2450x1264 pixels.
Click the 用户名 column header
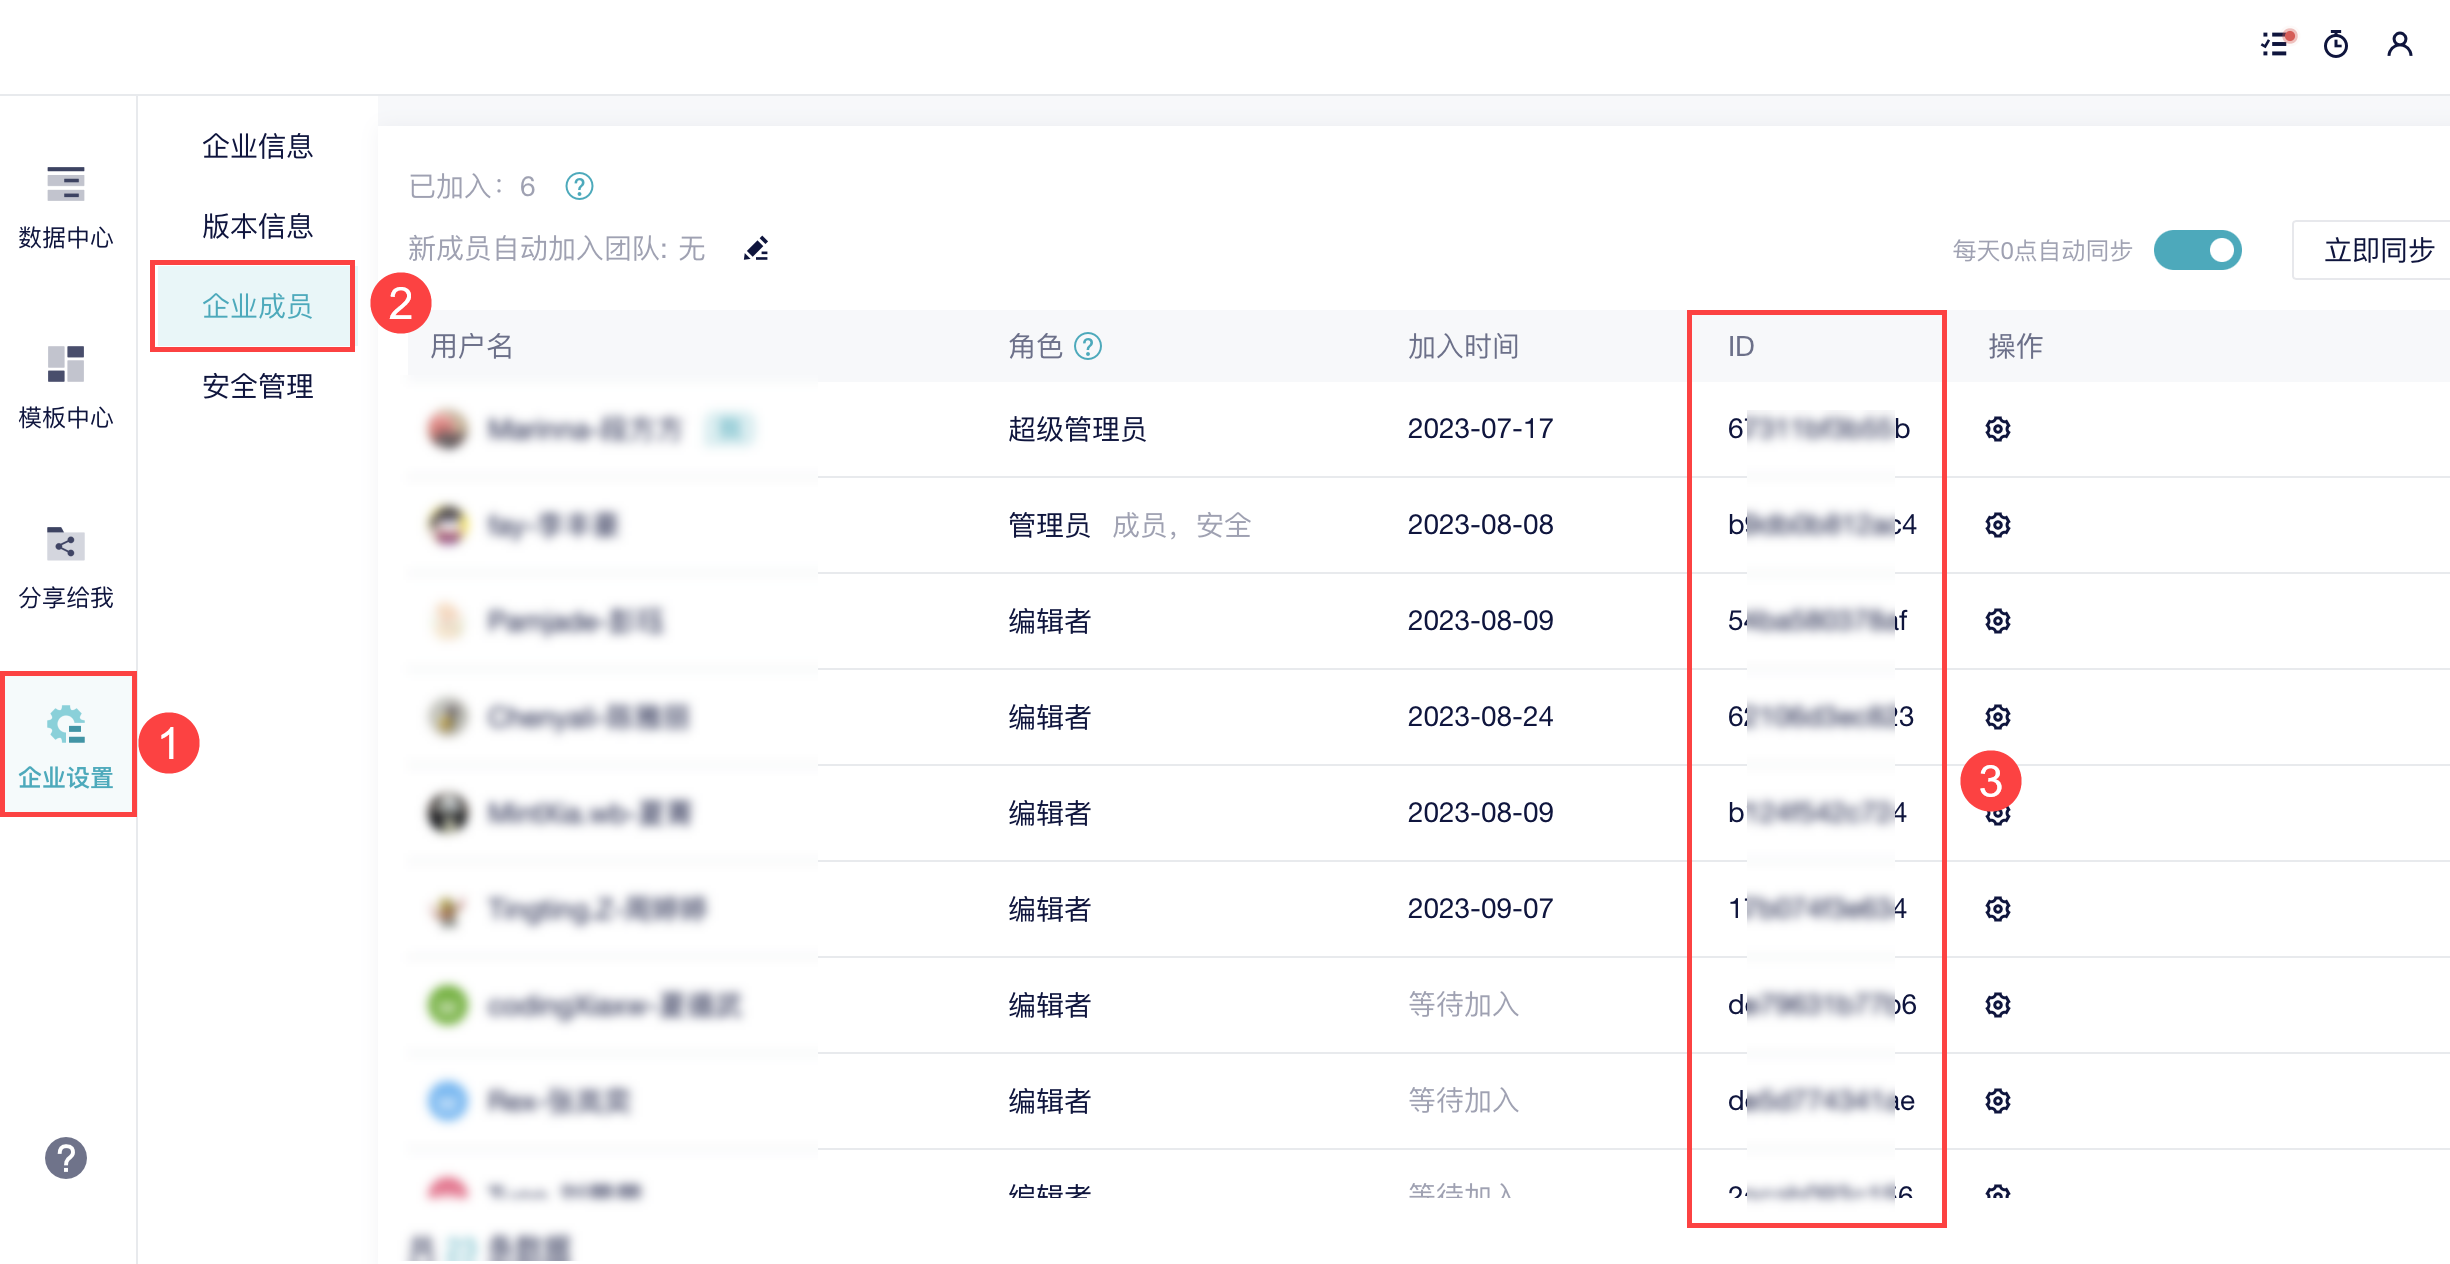(471, 346)
